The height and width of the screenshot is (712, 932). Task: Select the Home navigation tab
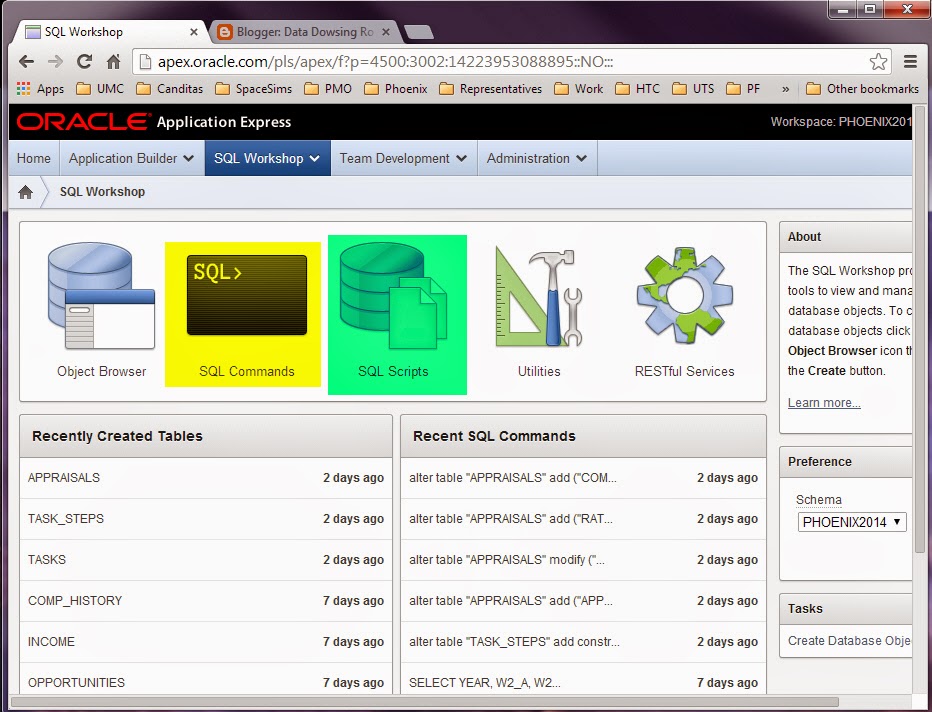coord(33,158)
